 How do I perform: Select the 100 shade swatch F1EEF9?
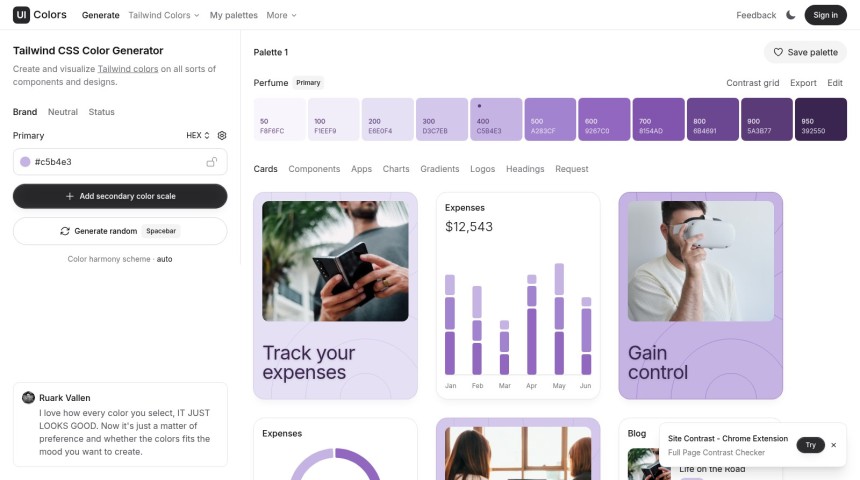[333, 120]
